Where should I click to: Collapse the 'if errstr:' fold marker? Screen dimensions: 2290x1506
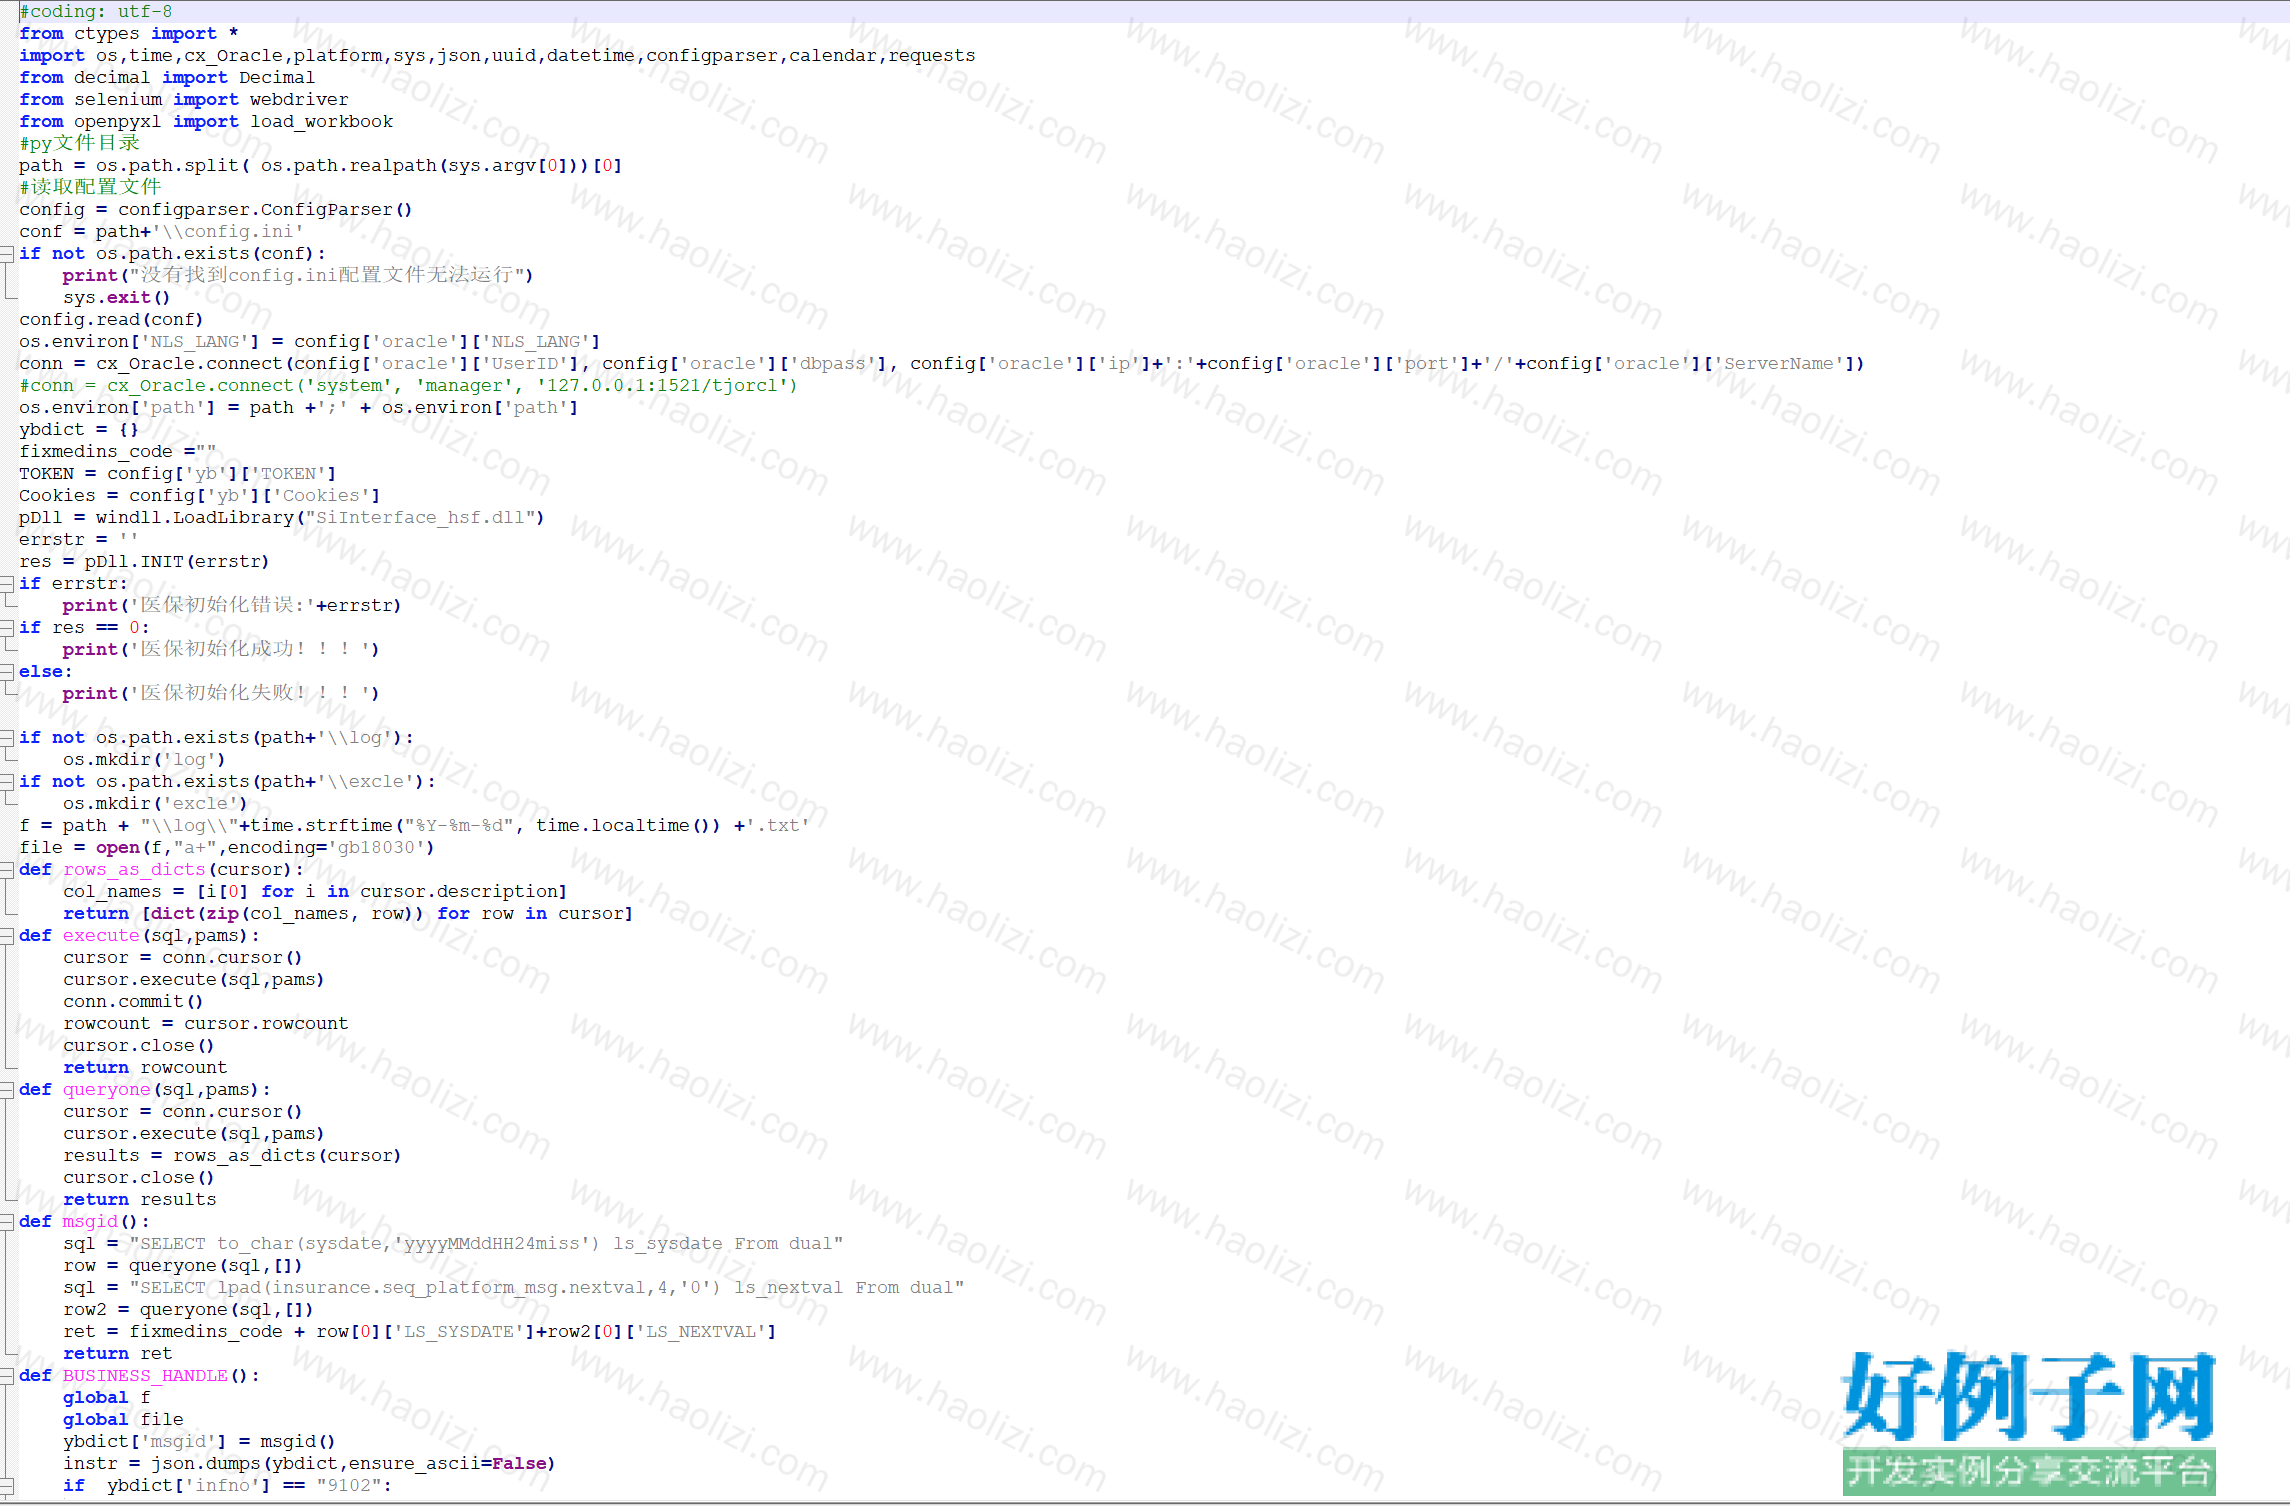tap(6, 584)
